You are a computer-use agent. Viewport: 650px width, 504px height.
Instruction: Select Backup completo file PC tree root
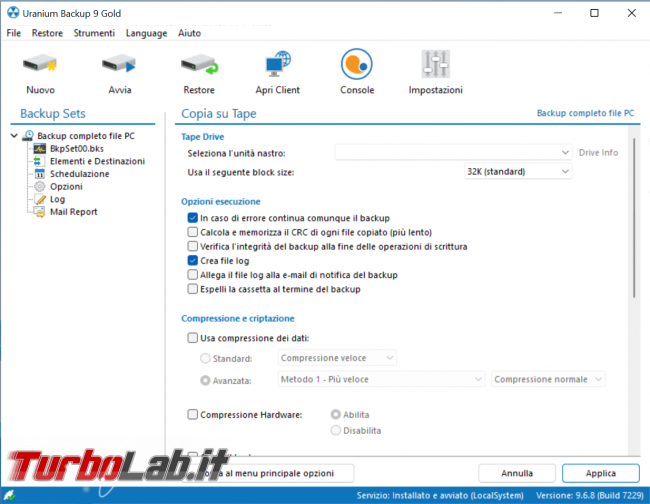(86, 136)
